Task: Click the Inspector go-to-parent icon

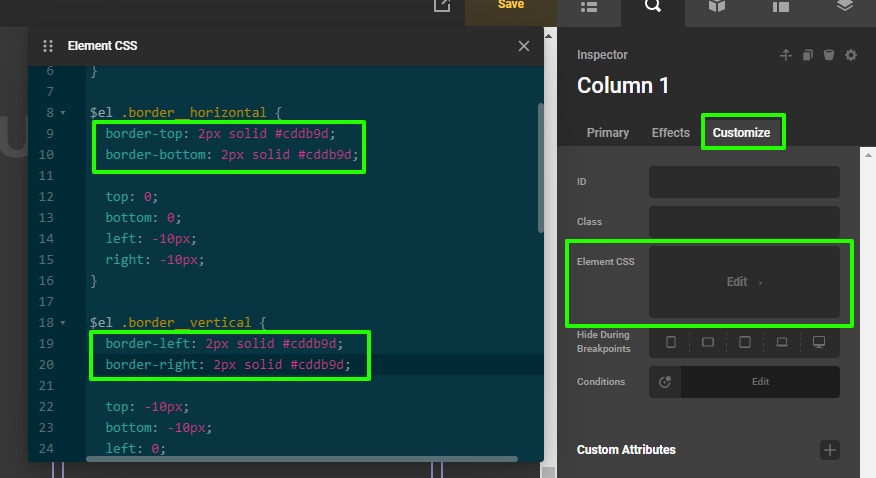Action: point(786,55)
